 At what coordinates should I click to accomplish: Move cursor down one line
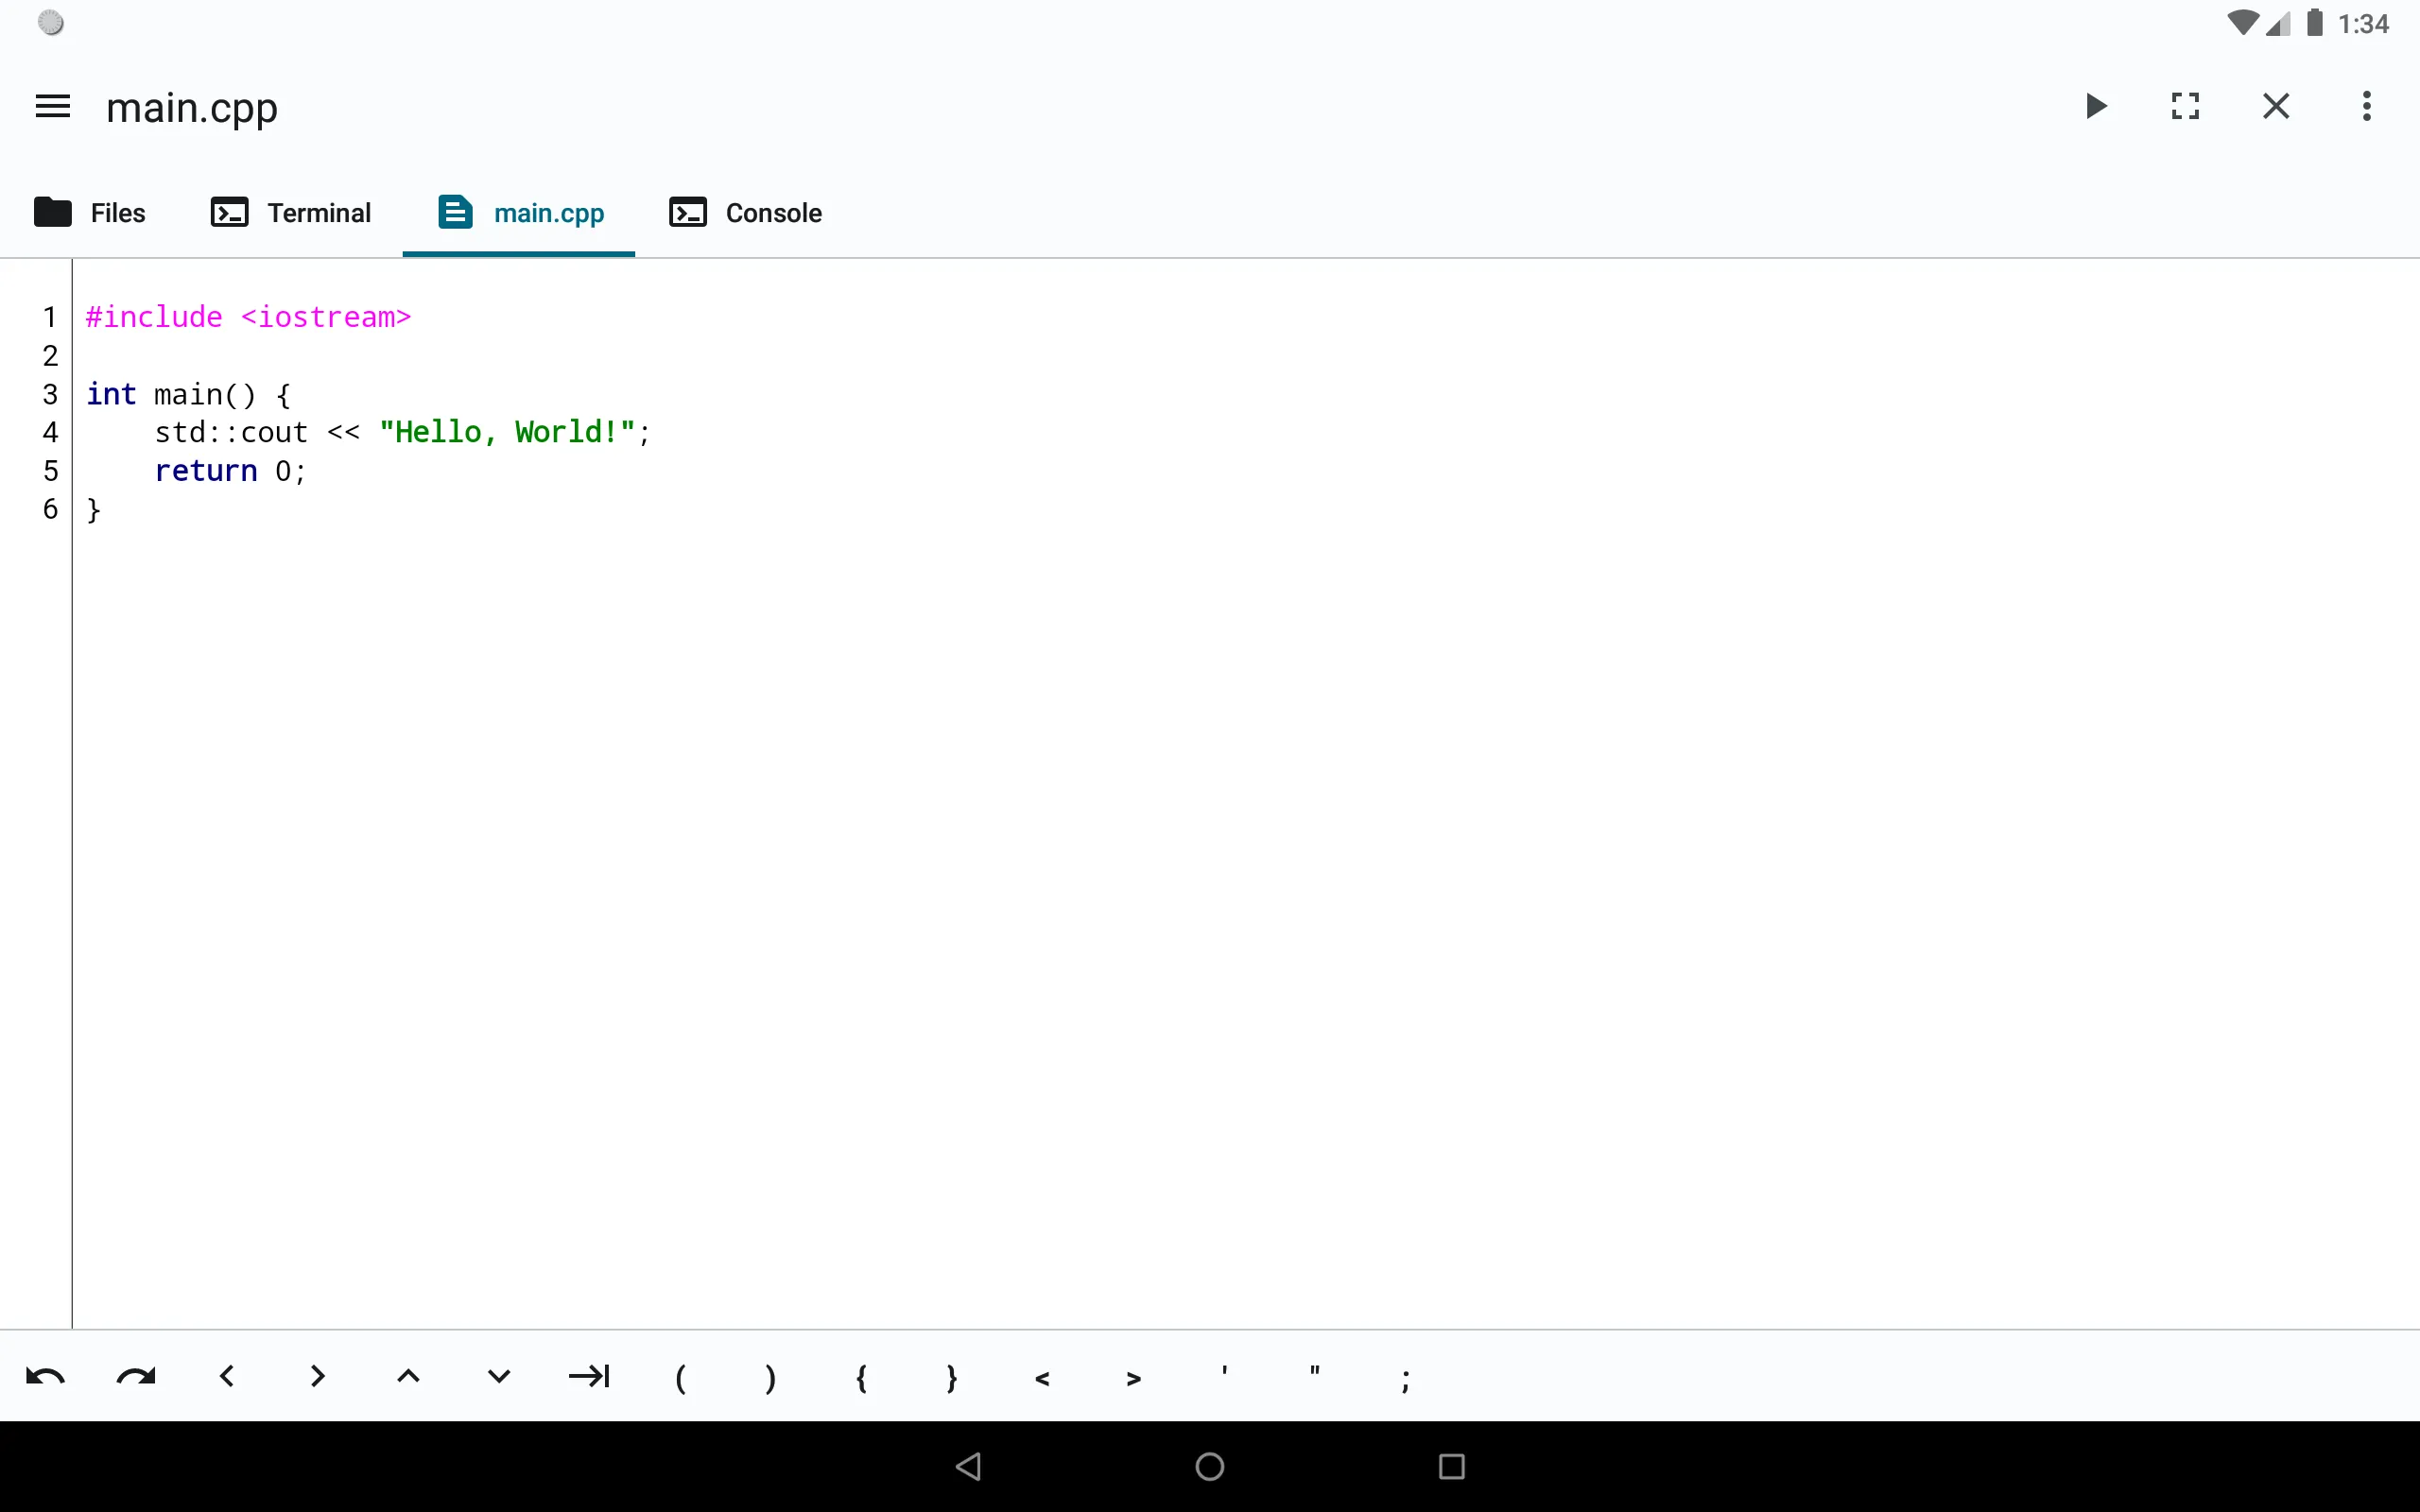[498, 1376]
